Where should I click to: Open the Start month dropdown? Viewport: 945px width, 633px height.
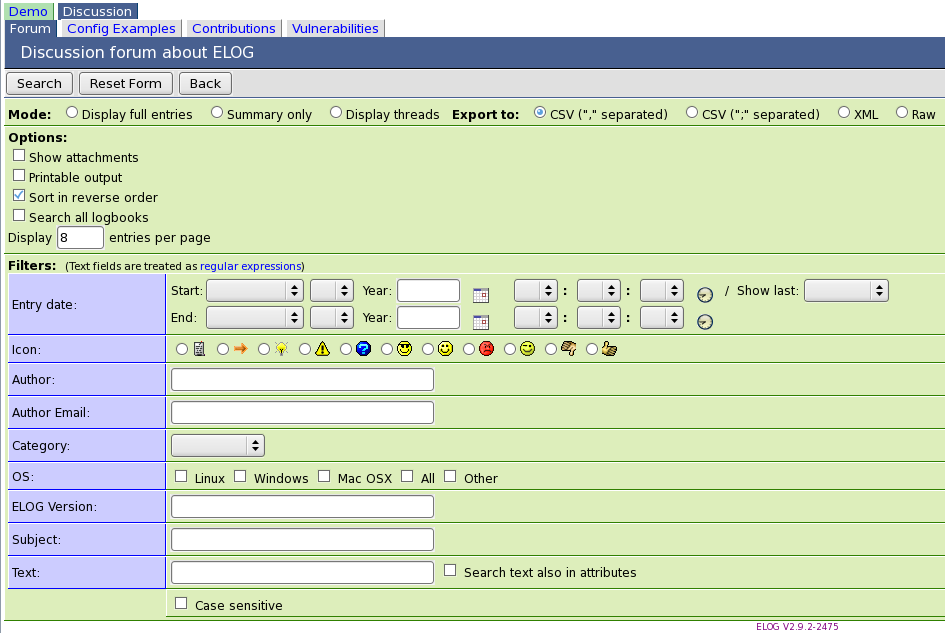254,291
